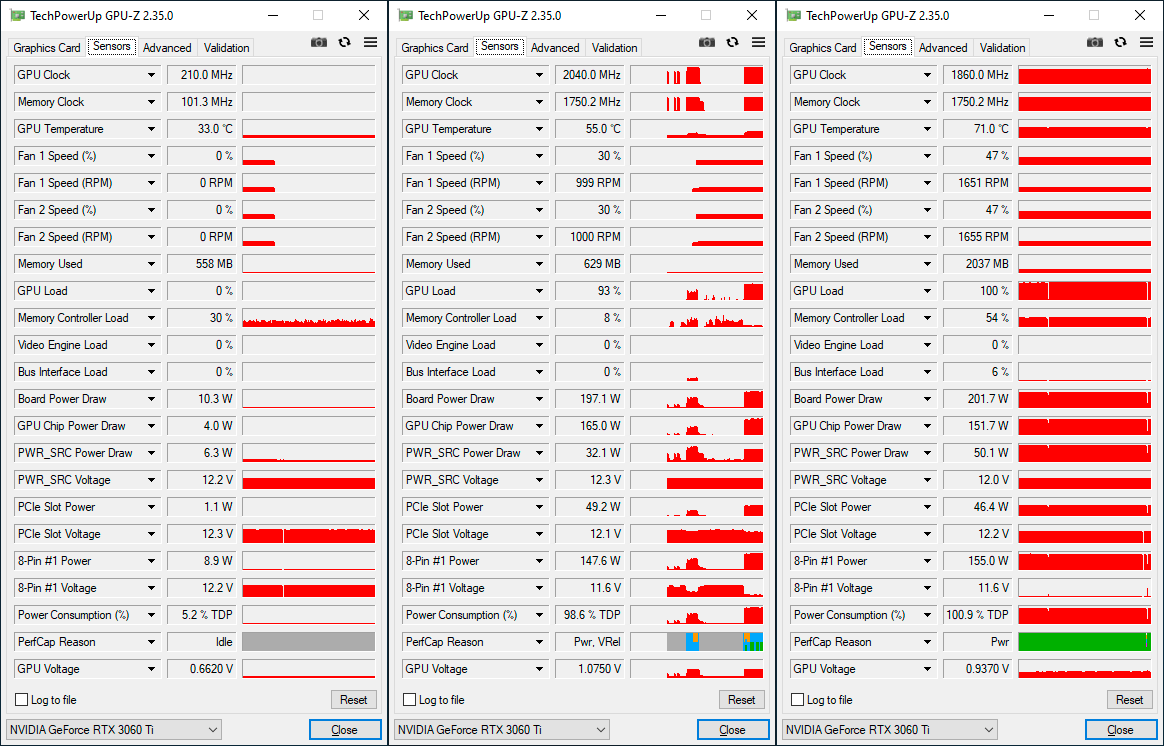Click the GPU-Z title bar icon in the middle window
The image size is (1164, 746).
tap(405, 15)
